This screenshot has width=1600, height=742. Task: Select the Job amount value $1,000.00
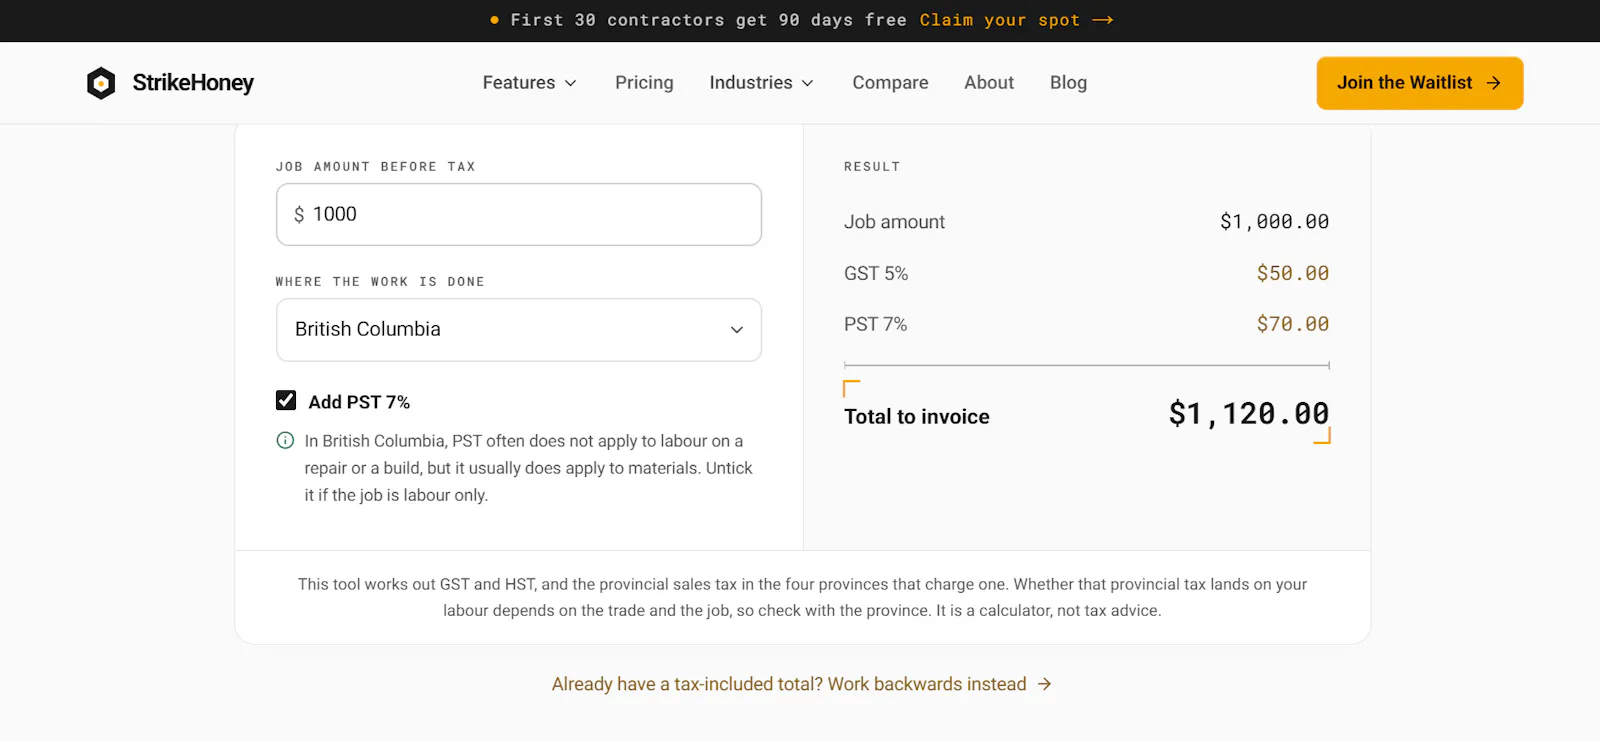1275,222
